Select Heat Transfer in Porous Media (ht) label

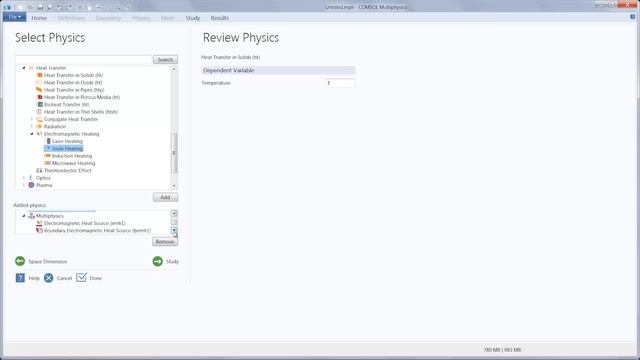[x=82, y=97]
